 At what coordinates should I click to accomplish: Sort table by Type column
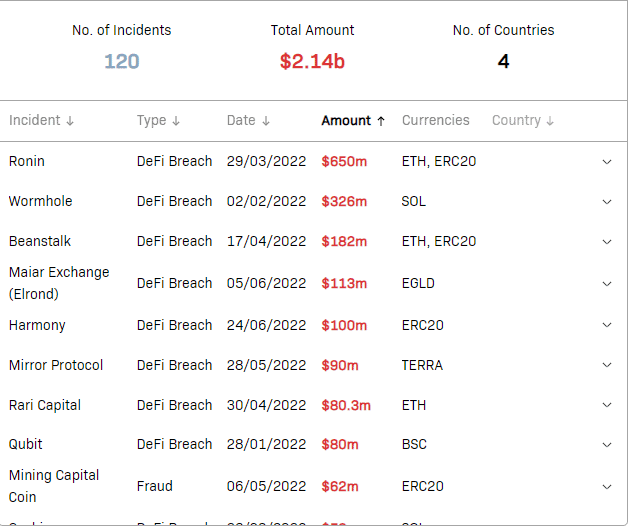pyautogui.click(x=158, y=121)
